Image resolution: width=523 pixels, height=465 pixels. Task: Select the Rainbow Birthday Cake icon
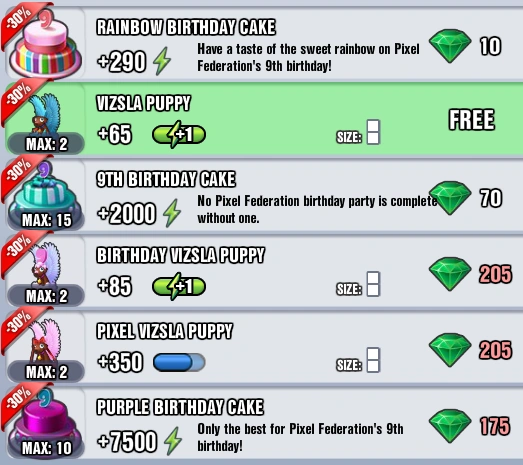pos(45,43)
